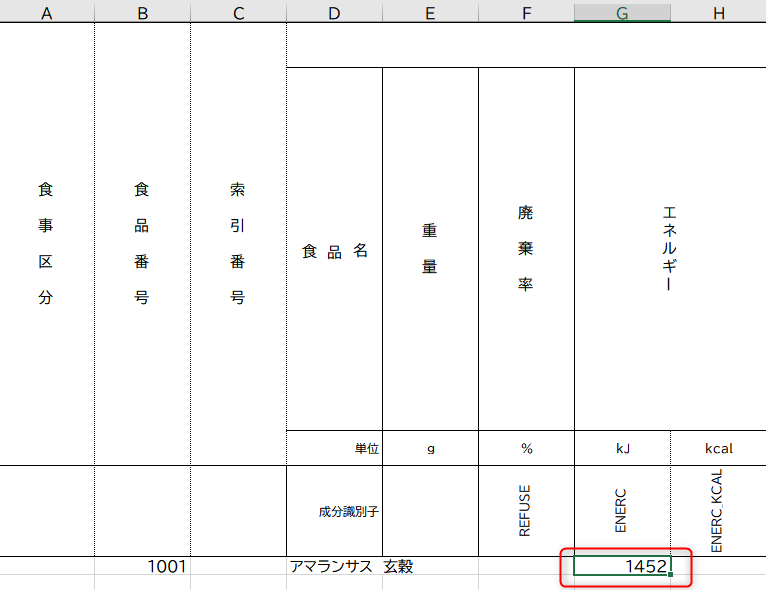
Task: Select column F header
Action: [x=526, y=11]
